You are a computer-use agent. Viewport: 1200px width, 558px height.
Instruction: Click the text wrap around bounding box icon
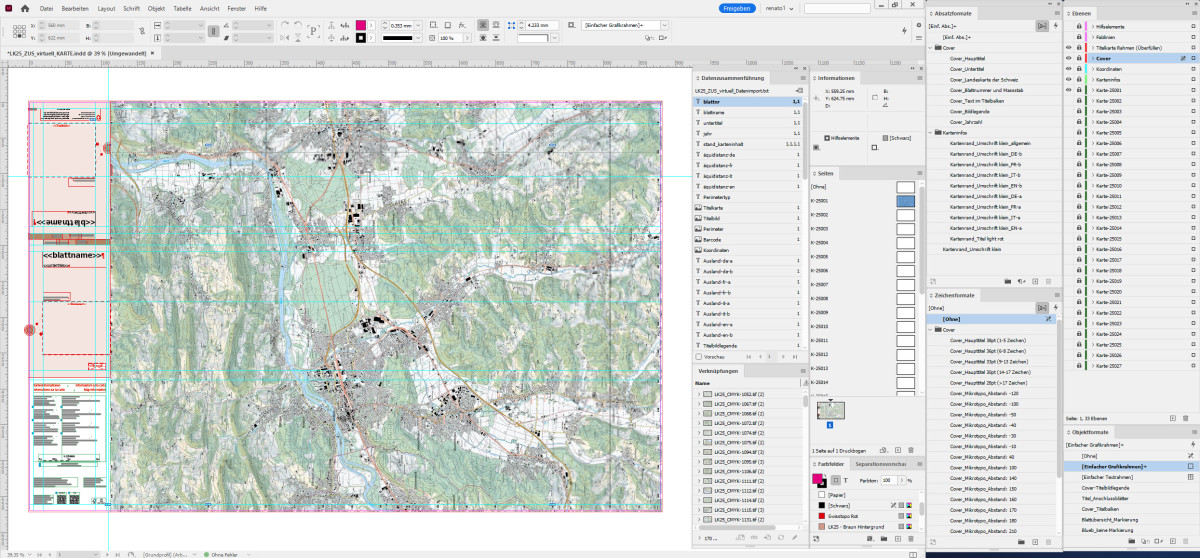click(496, 25)
